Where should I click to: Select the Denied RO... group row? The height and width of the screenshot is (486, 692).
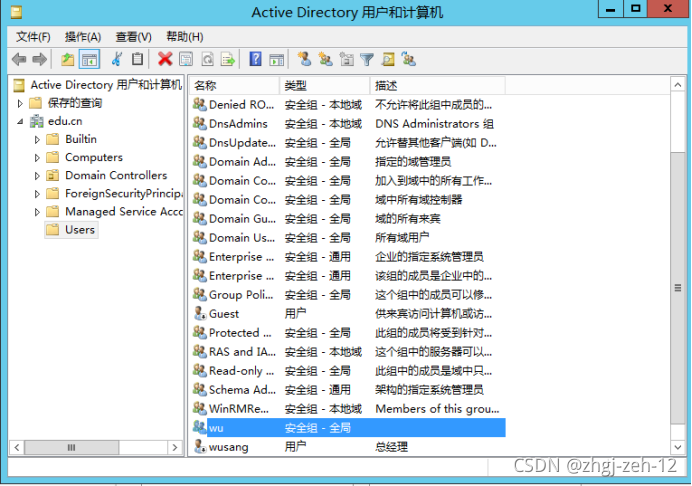pos(347,105)
